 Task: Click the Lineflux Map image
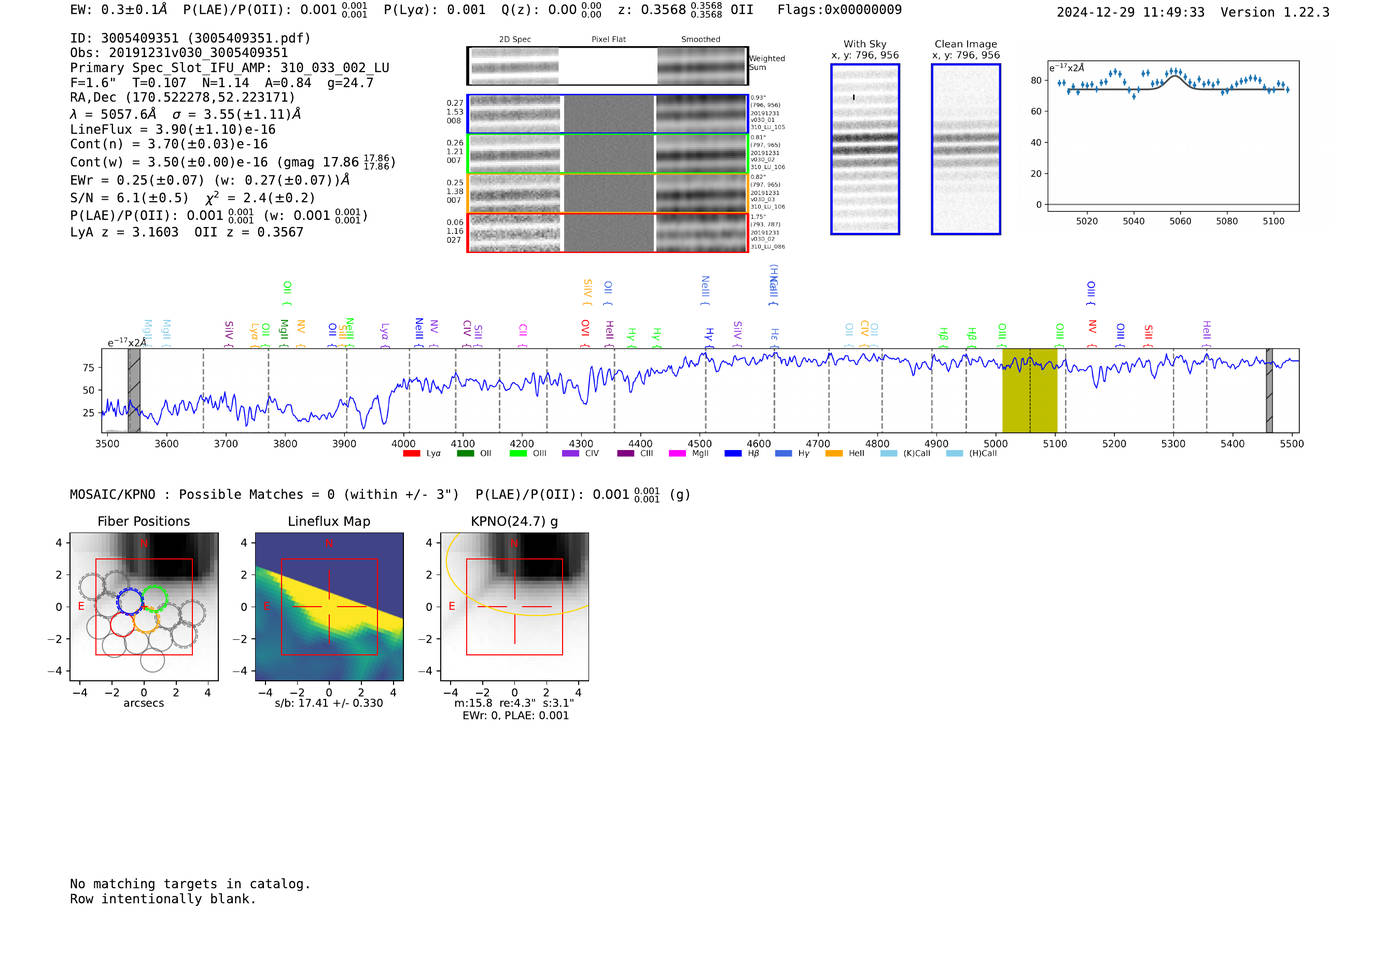[329, 607]
